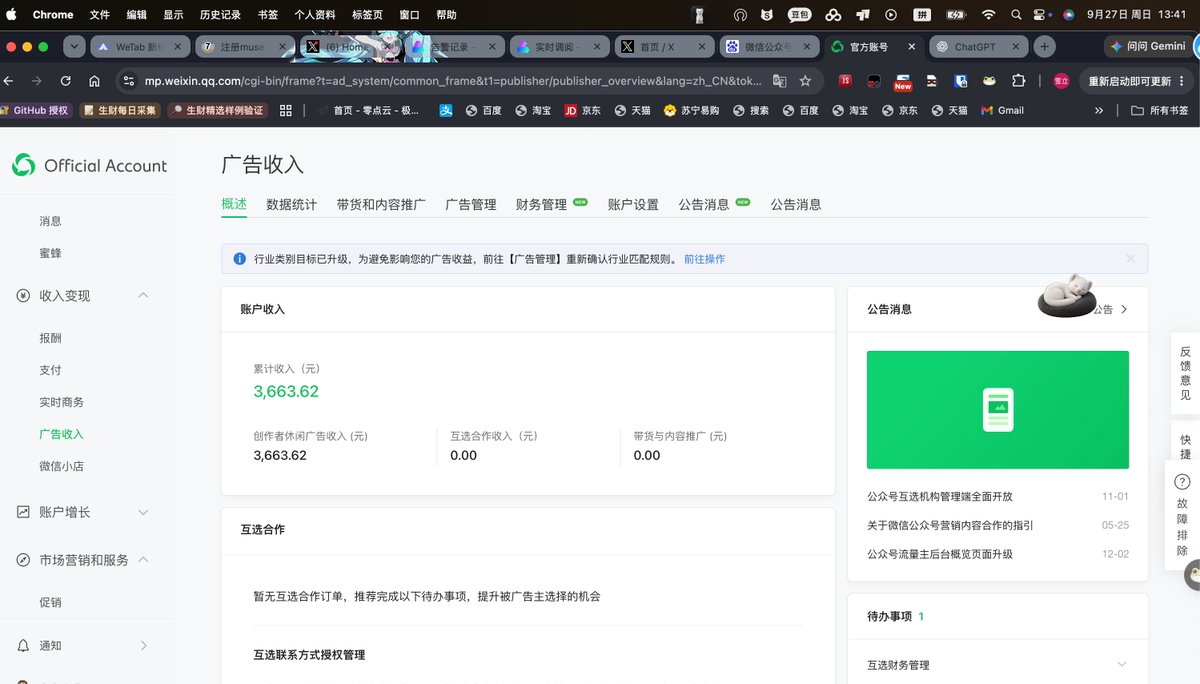
Task: Click the cumulative income value 3,663.62
Action: (x=286, y=392)
